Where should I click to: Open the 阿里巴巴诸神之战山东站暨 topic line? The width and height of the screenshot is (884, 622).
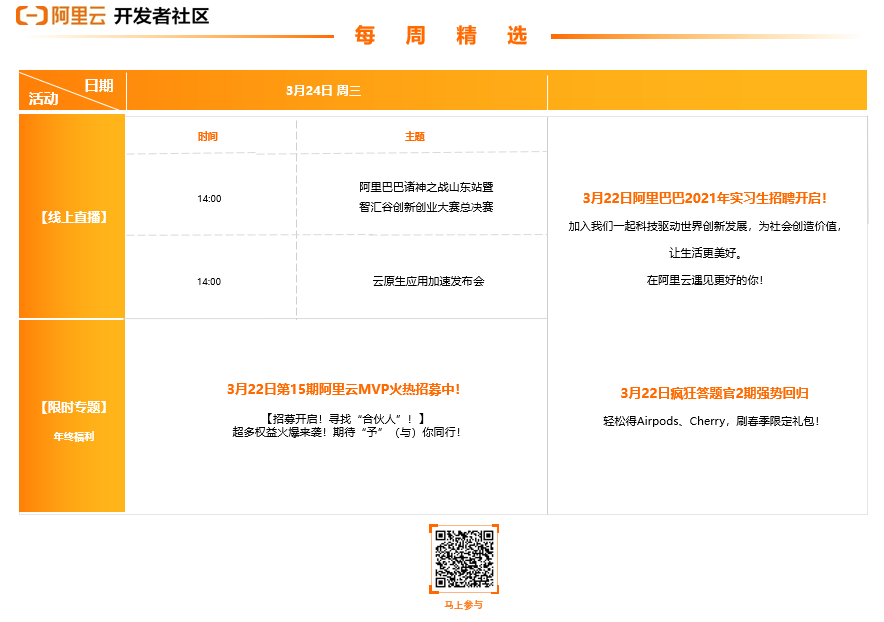(x=426, y=187)
